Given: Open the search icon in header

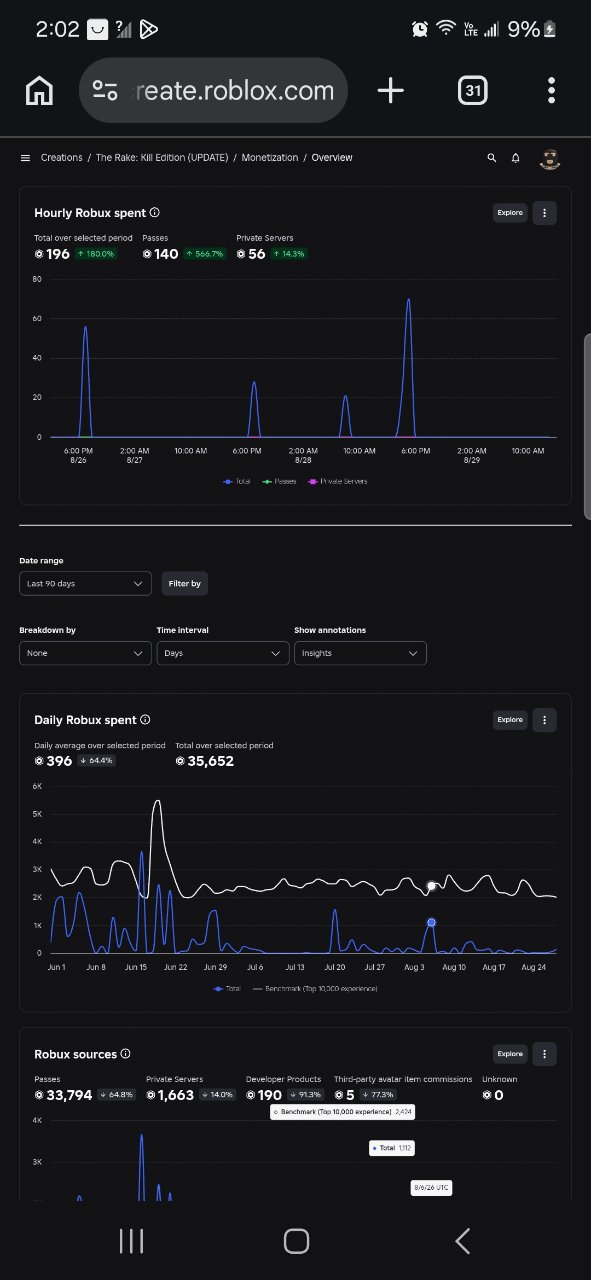Looking at the screenshot, I should pyautogui.click(x=491, y=158).
